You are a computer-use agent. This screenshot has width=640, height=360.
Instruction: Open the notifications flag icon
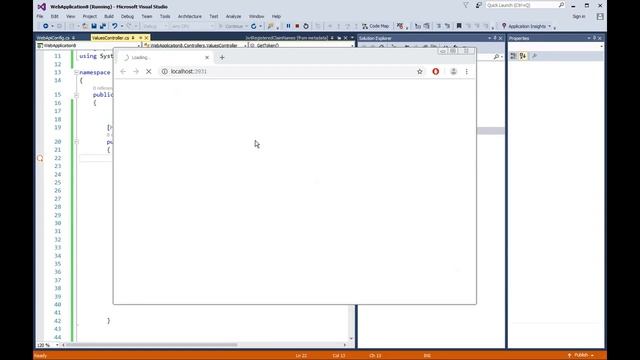pyautogui.click(x=466, y=5)
